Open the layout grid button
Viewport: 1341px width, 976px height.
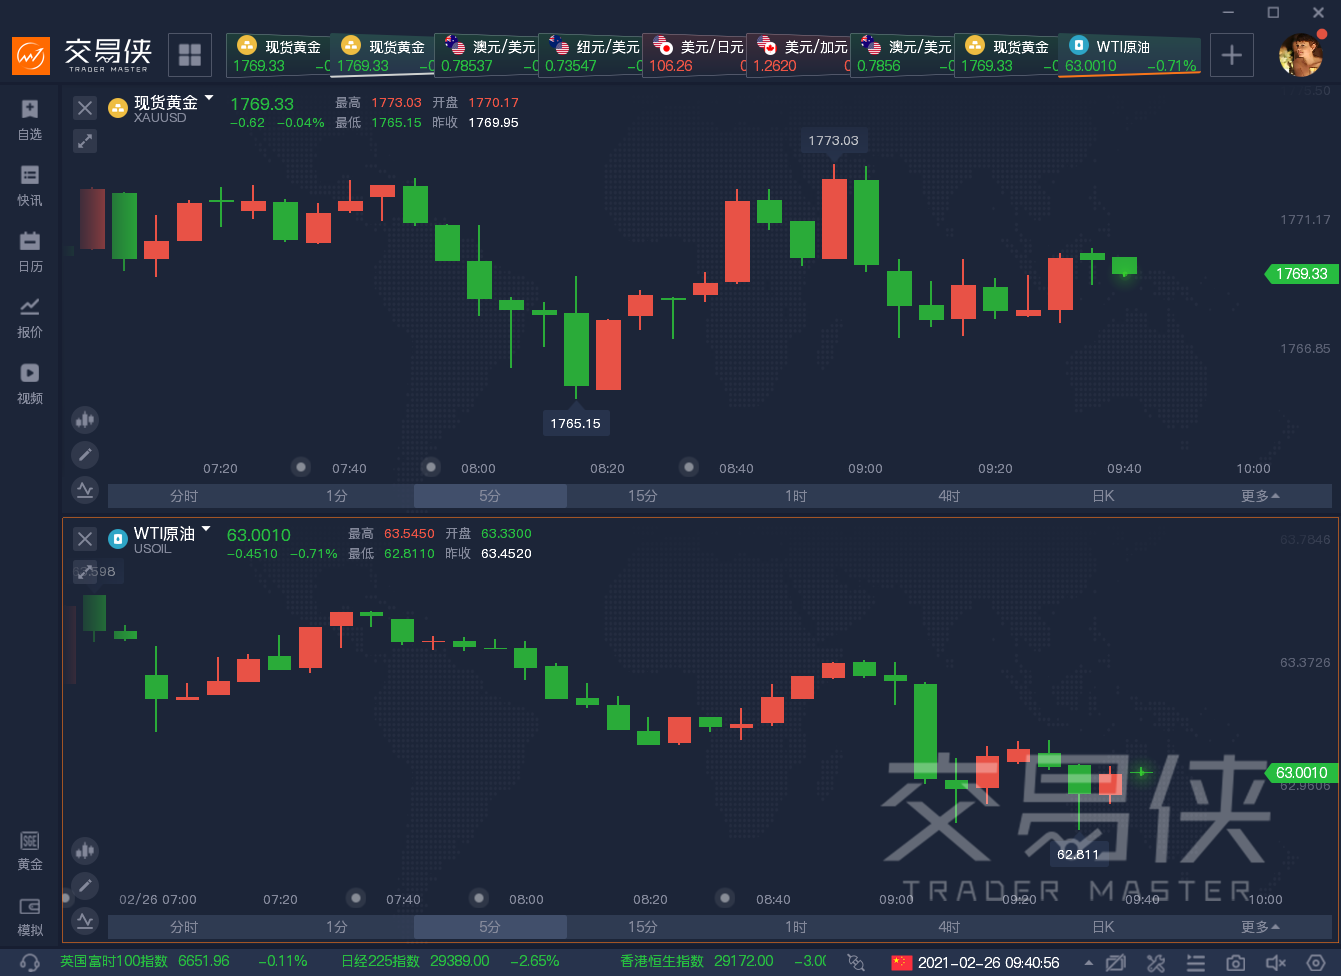click(x=190, y=55)
